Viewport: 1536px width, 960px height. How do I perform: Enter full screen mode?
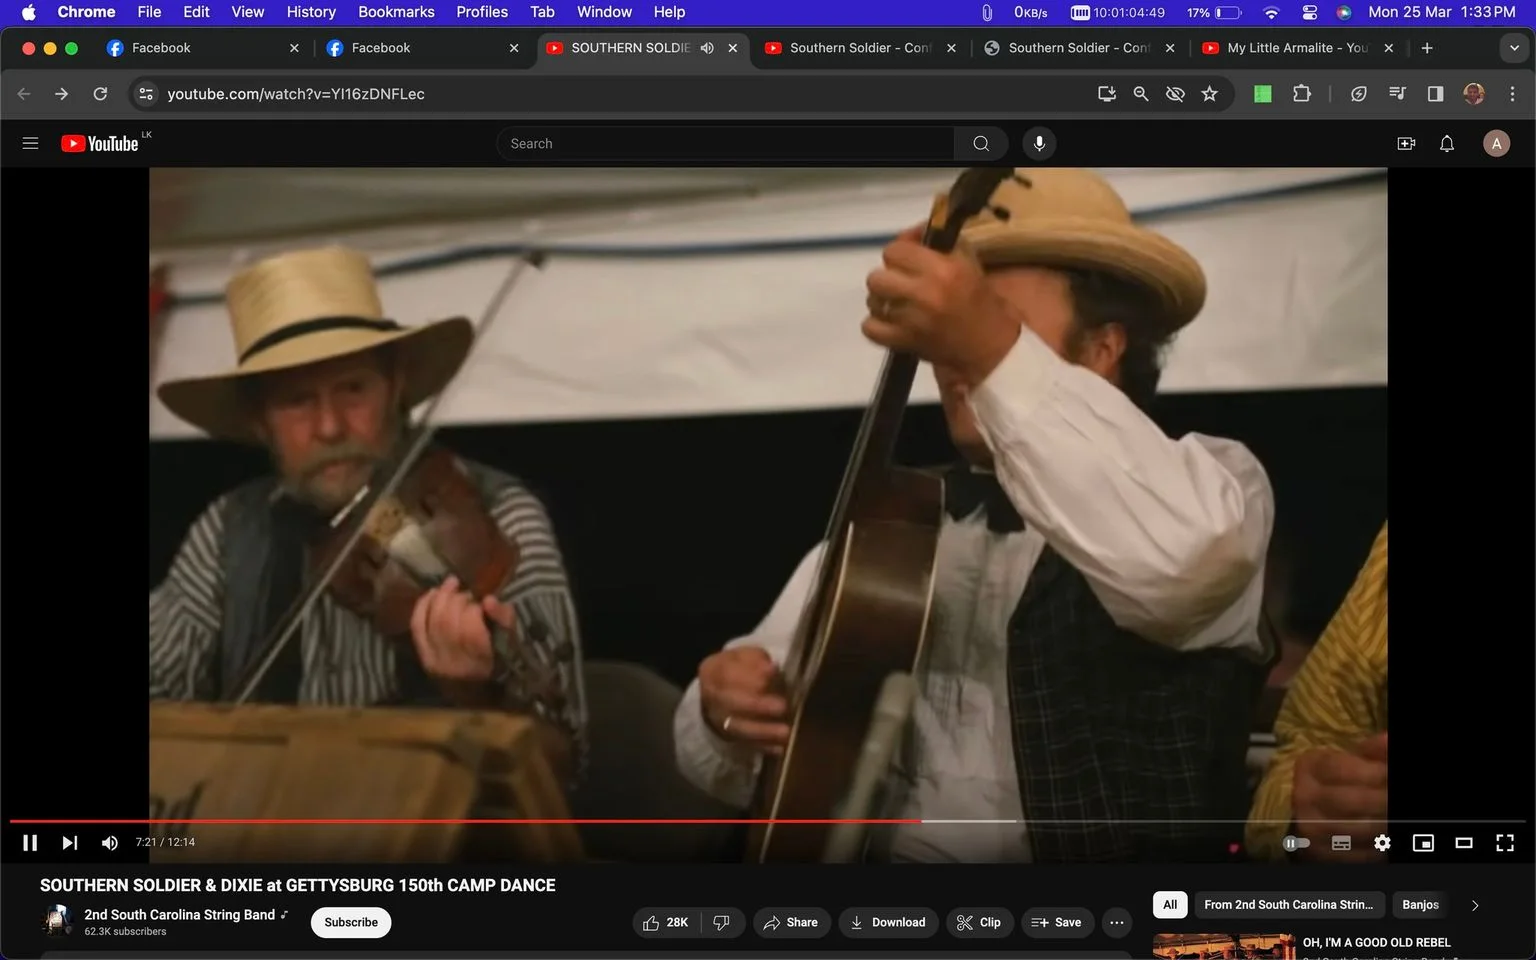click(x=1505, y=843)
